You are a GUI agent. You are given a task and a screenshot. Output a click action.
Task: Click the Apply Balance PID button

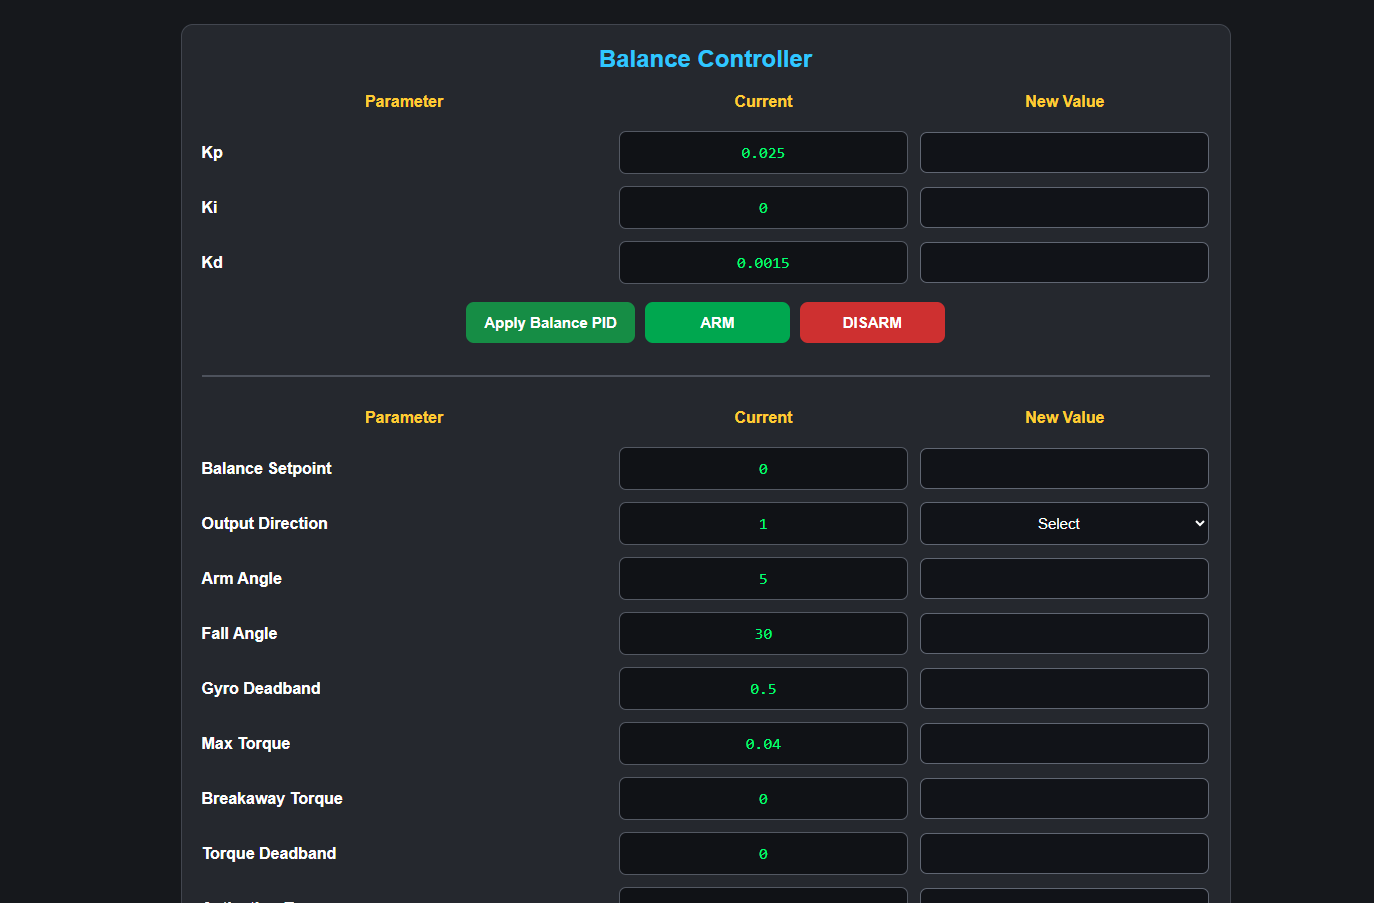point(550,323)
